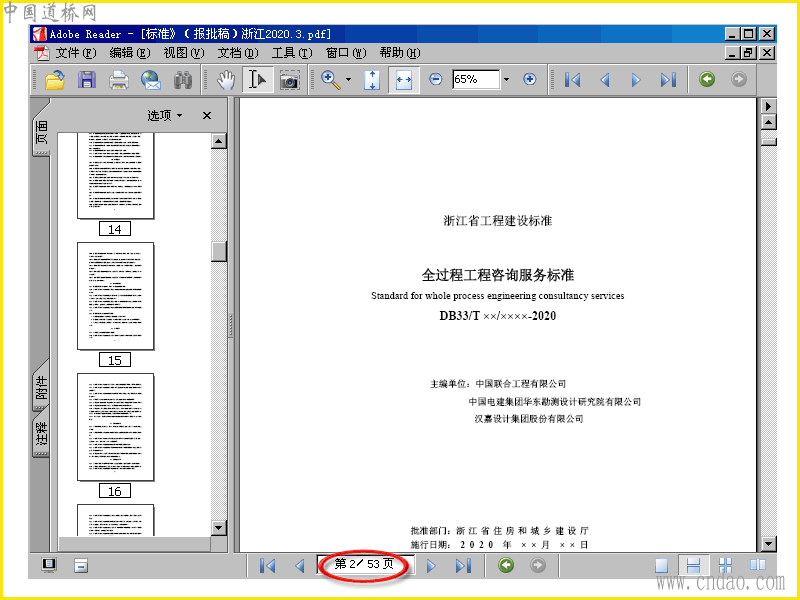
Task: Go to next page in bottom bar
Action: [431, 566]
